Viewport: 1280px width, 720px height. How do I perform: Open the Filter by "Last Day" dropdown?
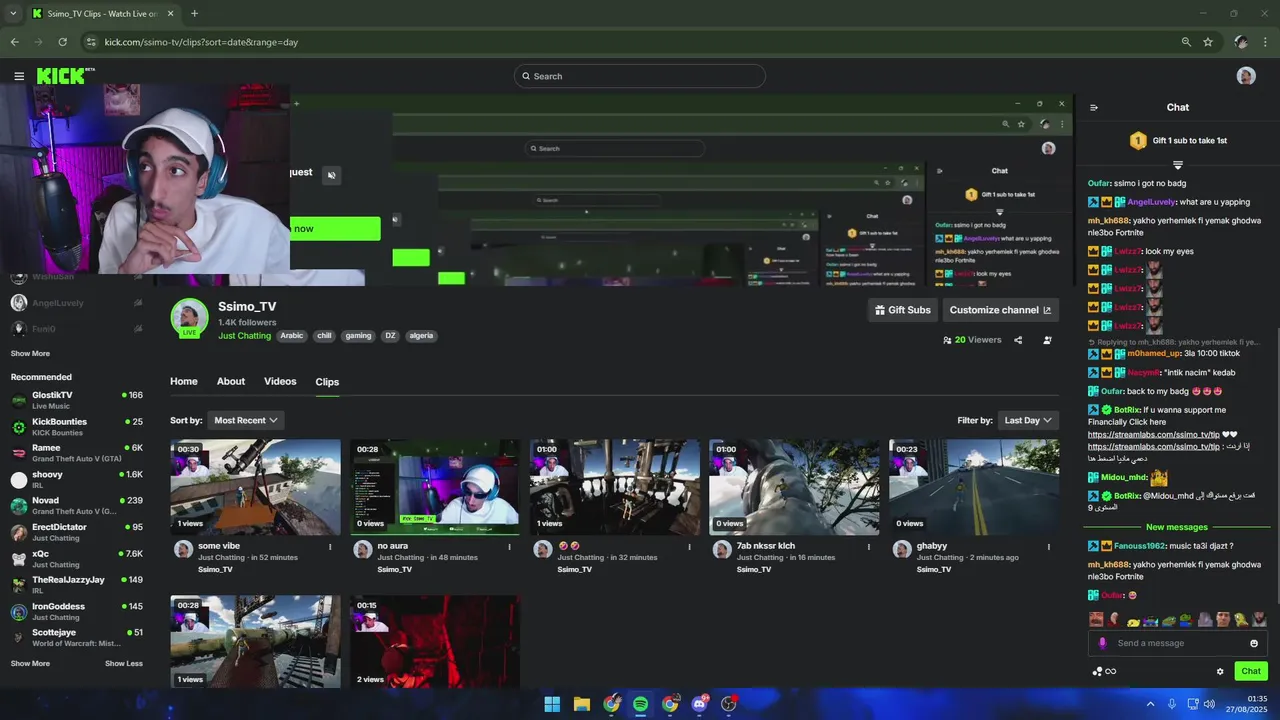(1028, 420)
